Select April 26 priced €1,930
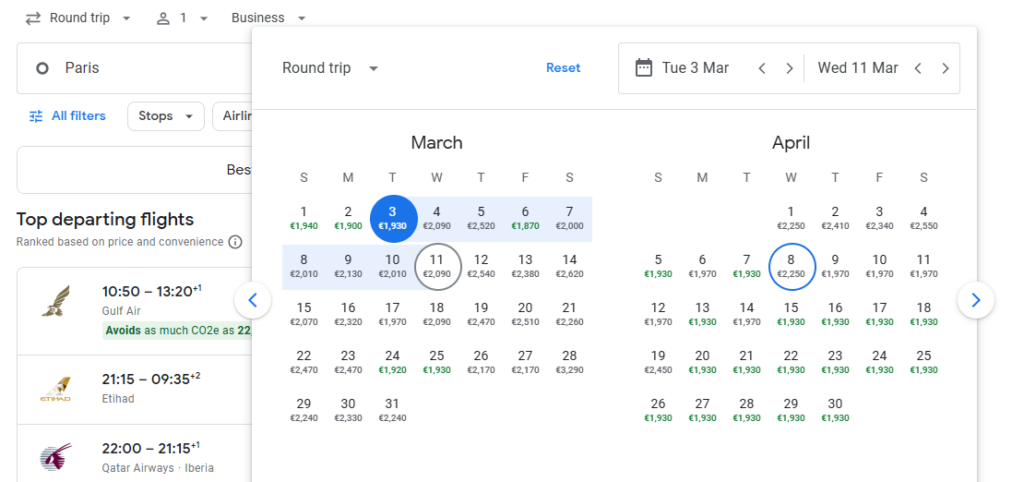The width and height of the screenshot is (1024, 482). [658, 410]
